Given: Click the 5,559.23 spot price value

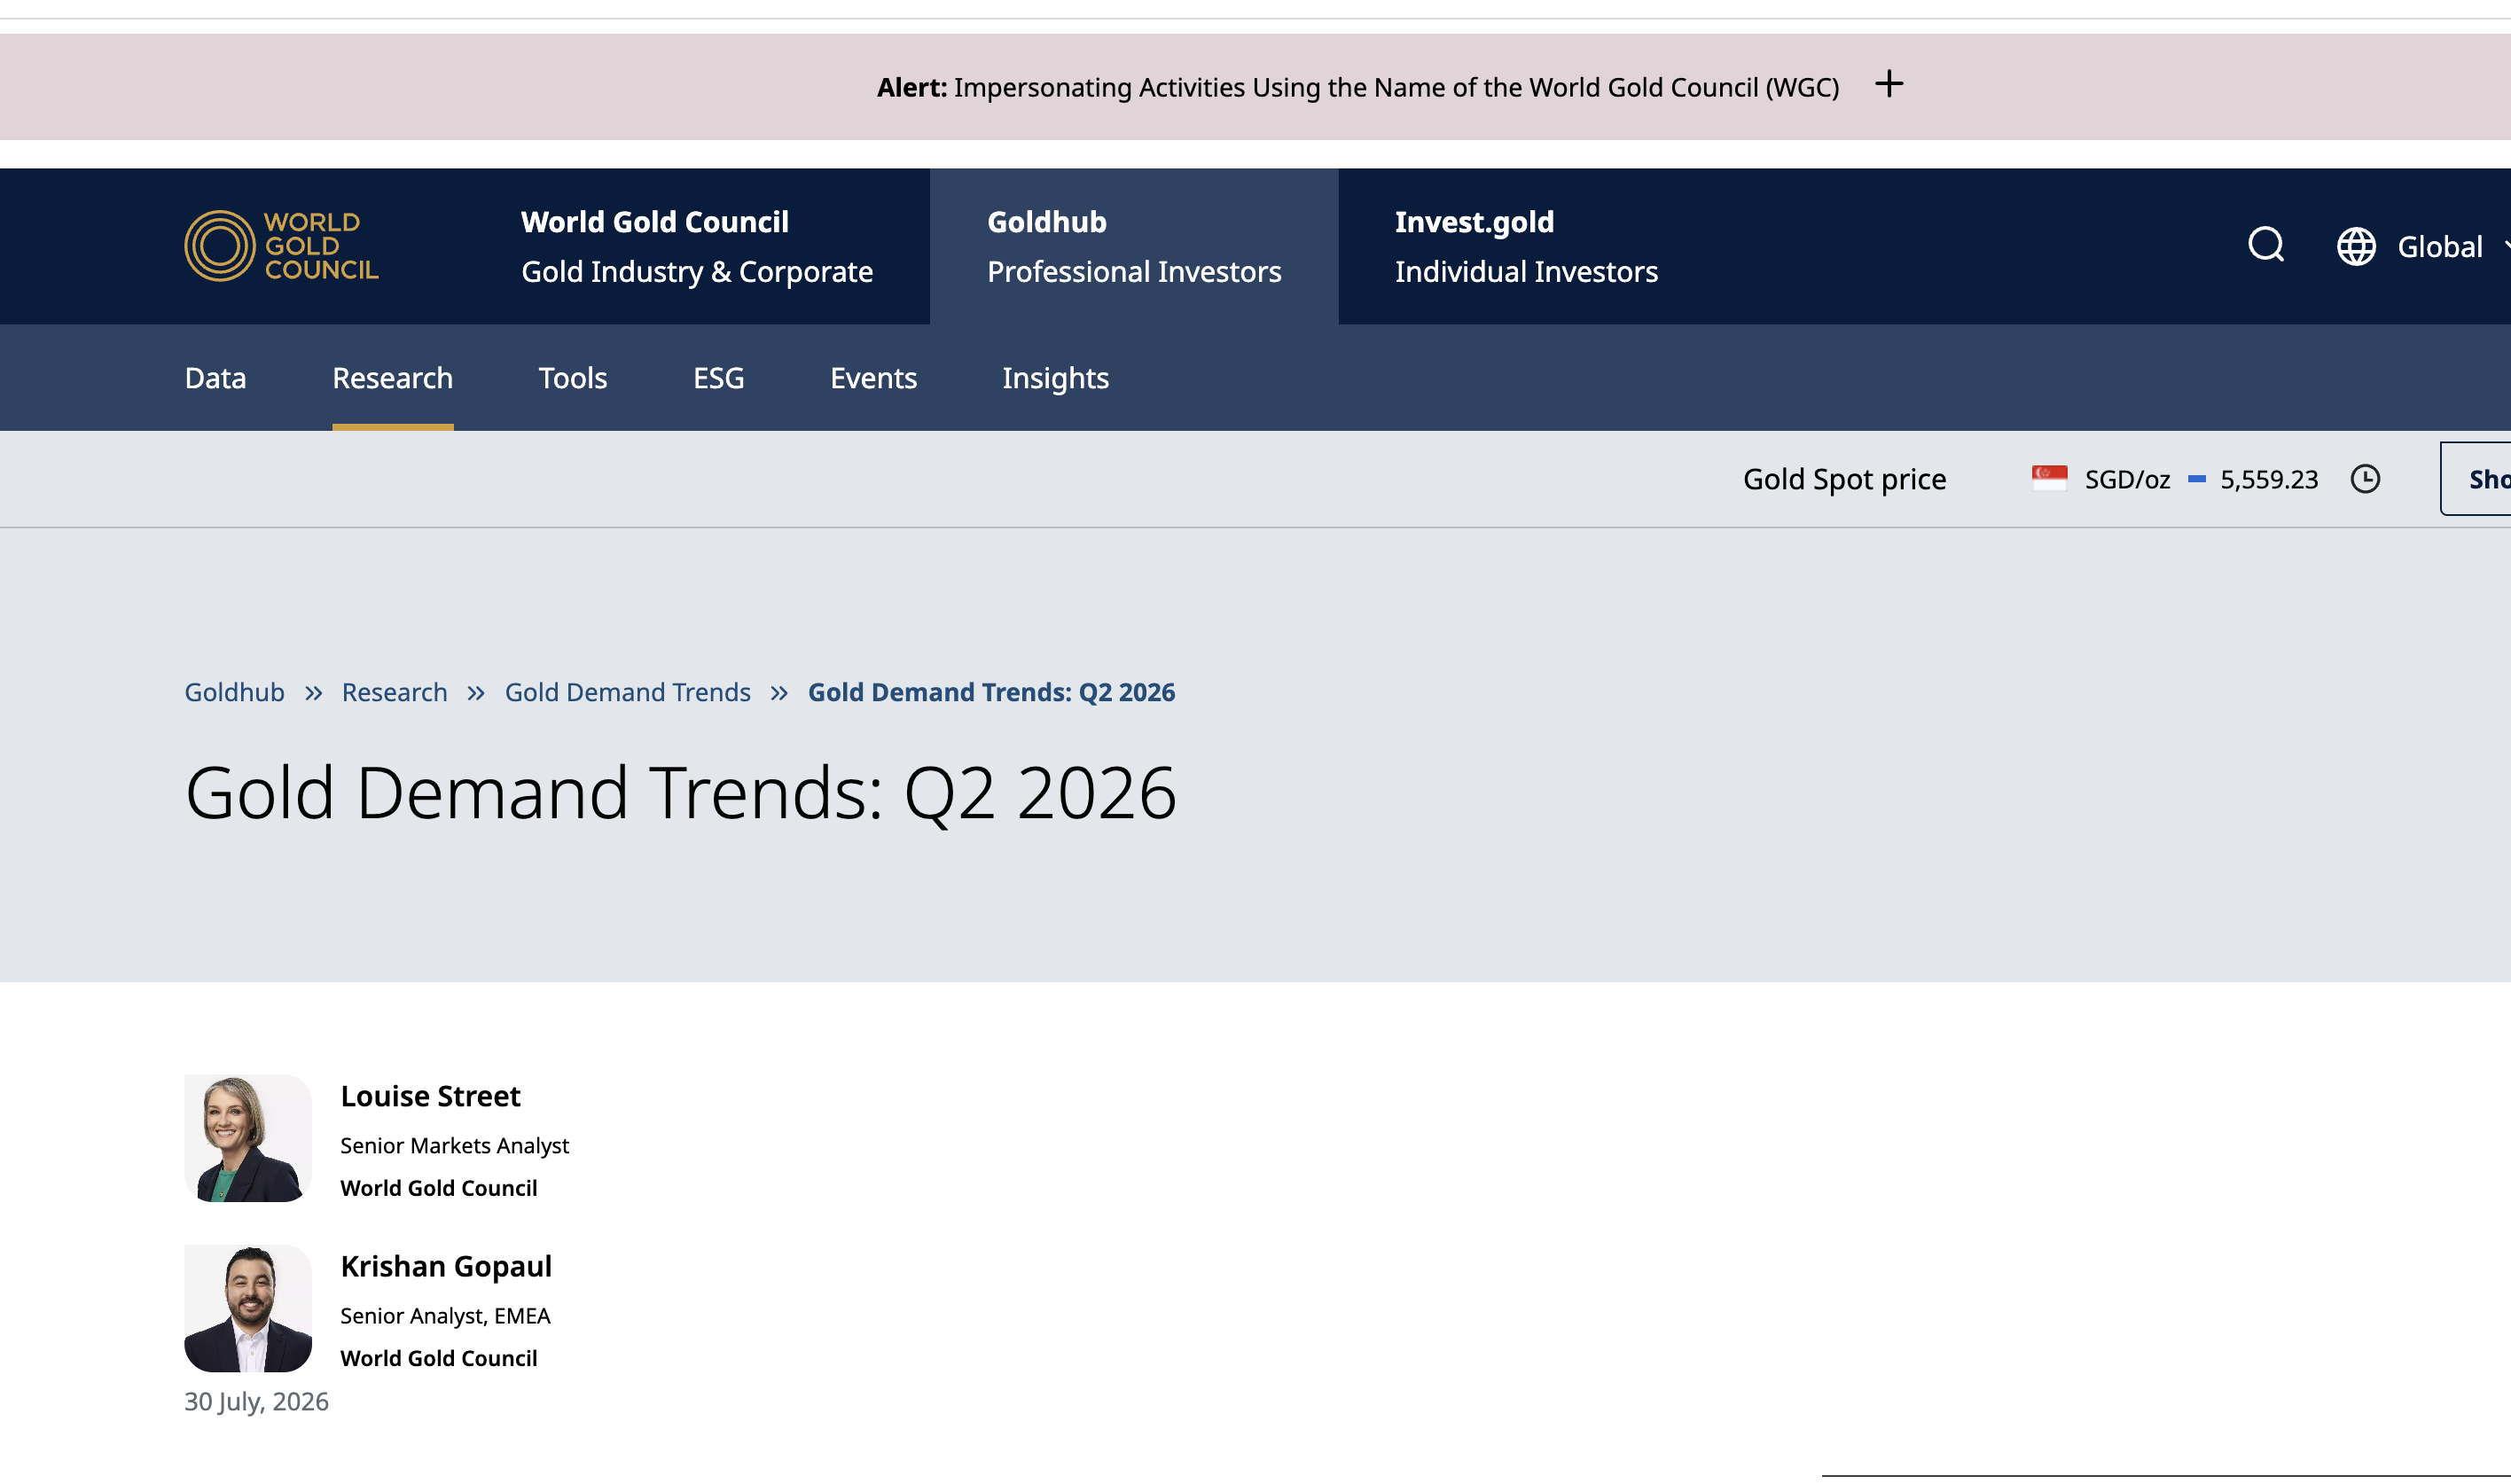Looking at the screenshot, I should 2269,479.
